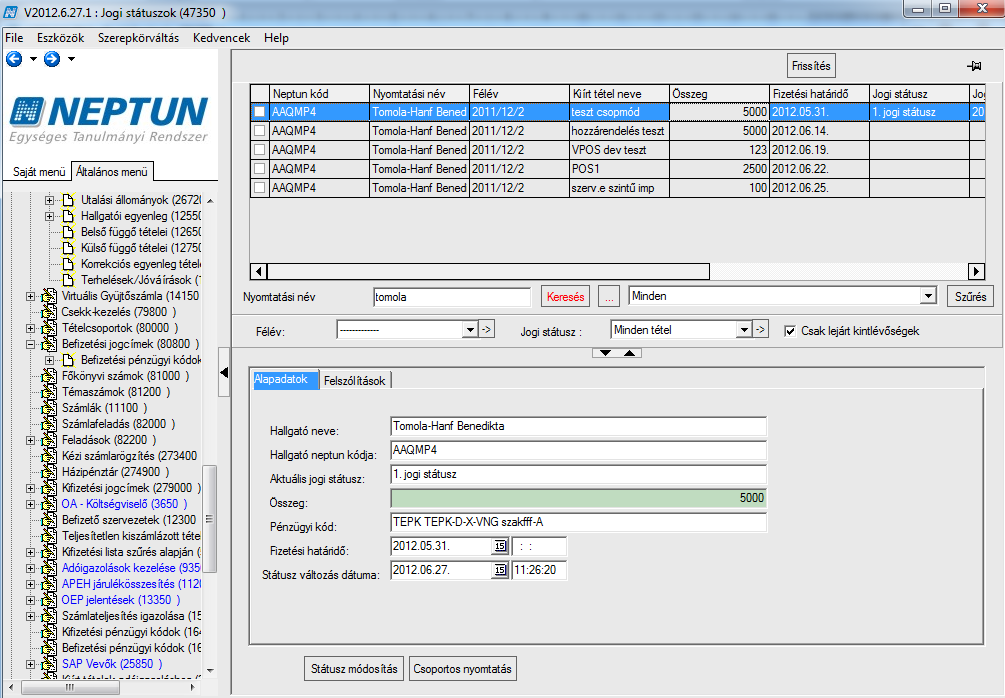The image size is (1005, 698).
Task: Open the Félév dropdown
Action: click(470, 329)
